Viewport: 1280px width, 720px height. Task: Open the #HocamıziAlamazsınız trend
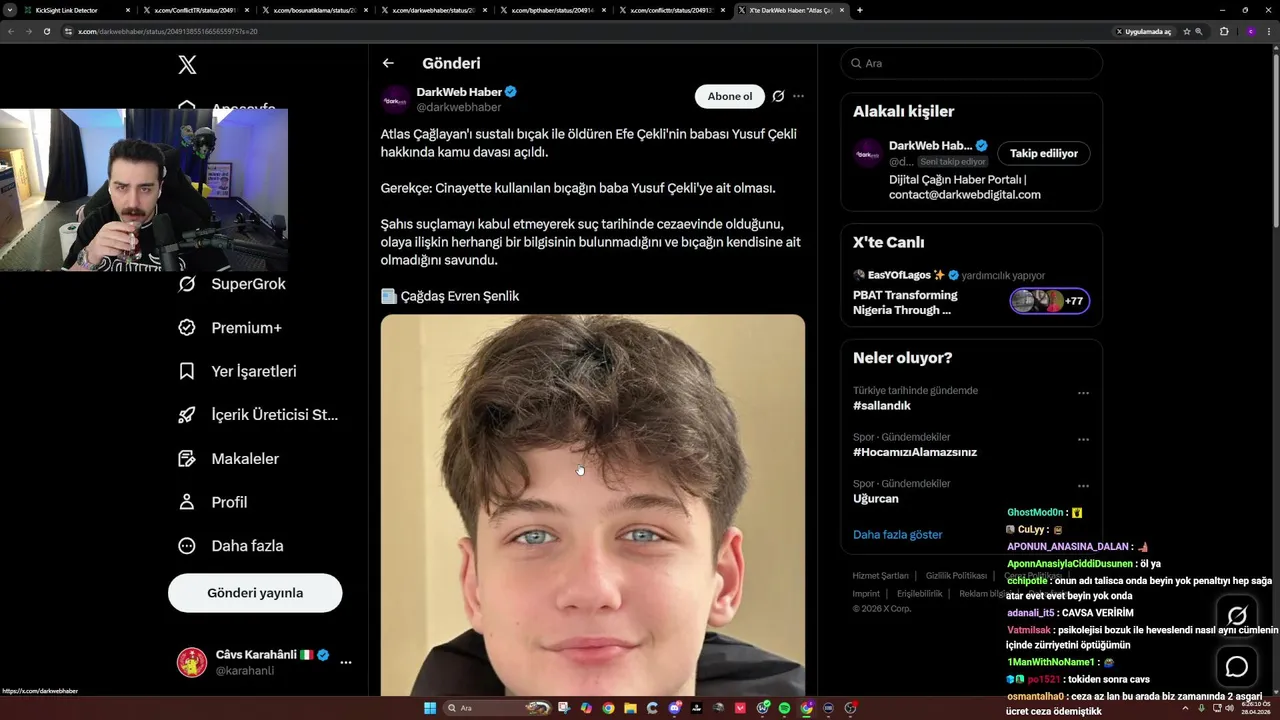(915, 452)
